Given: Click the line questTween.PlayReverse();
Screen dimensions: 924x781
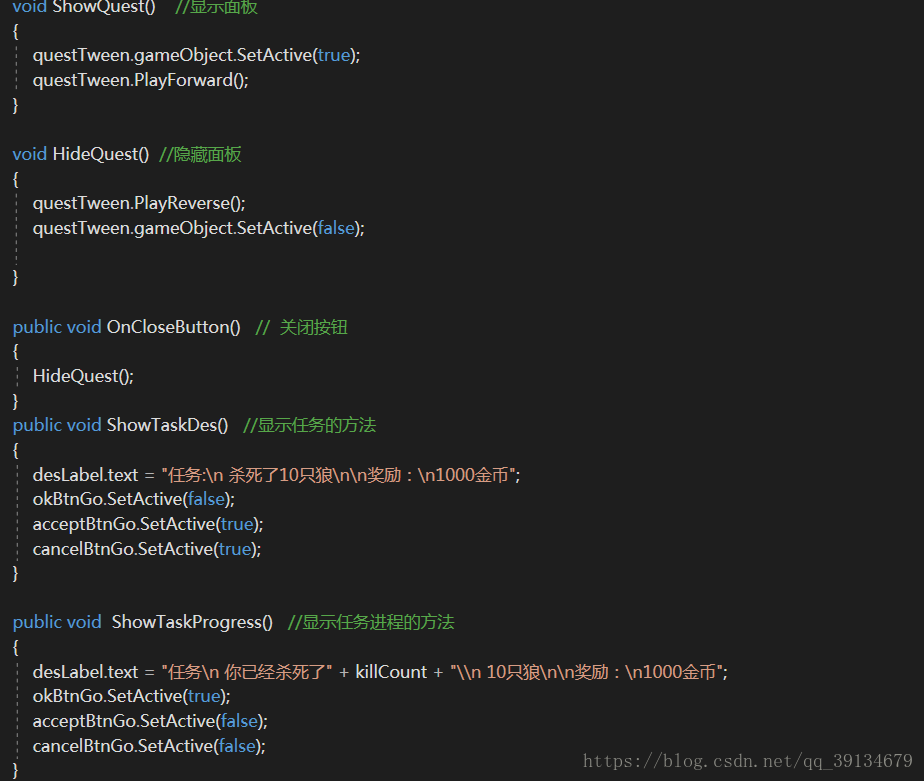Looking at the screenshot, I should [138, 203].
